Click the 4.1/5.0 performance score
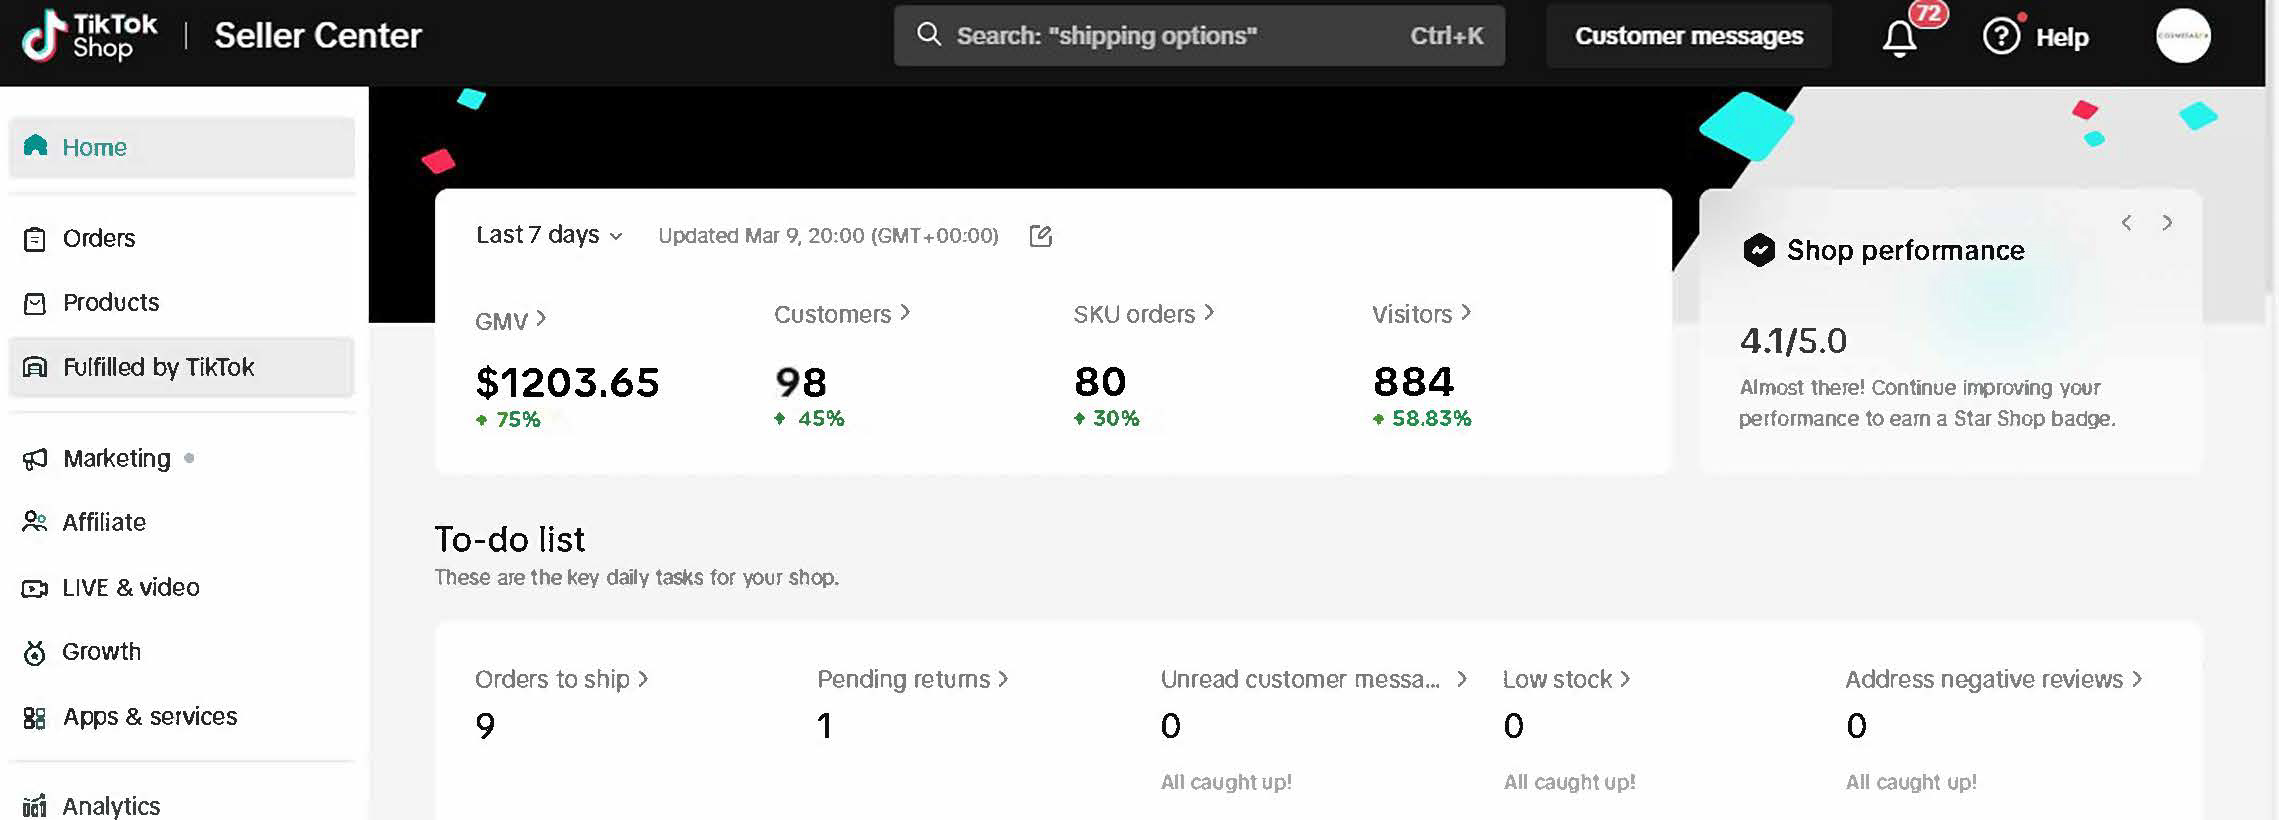This screenshot has height=820, width=2279. (x=1793, y=341)
